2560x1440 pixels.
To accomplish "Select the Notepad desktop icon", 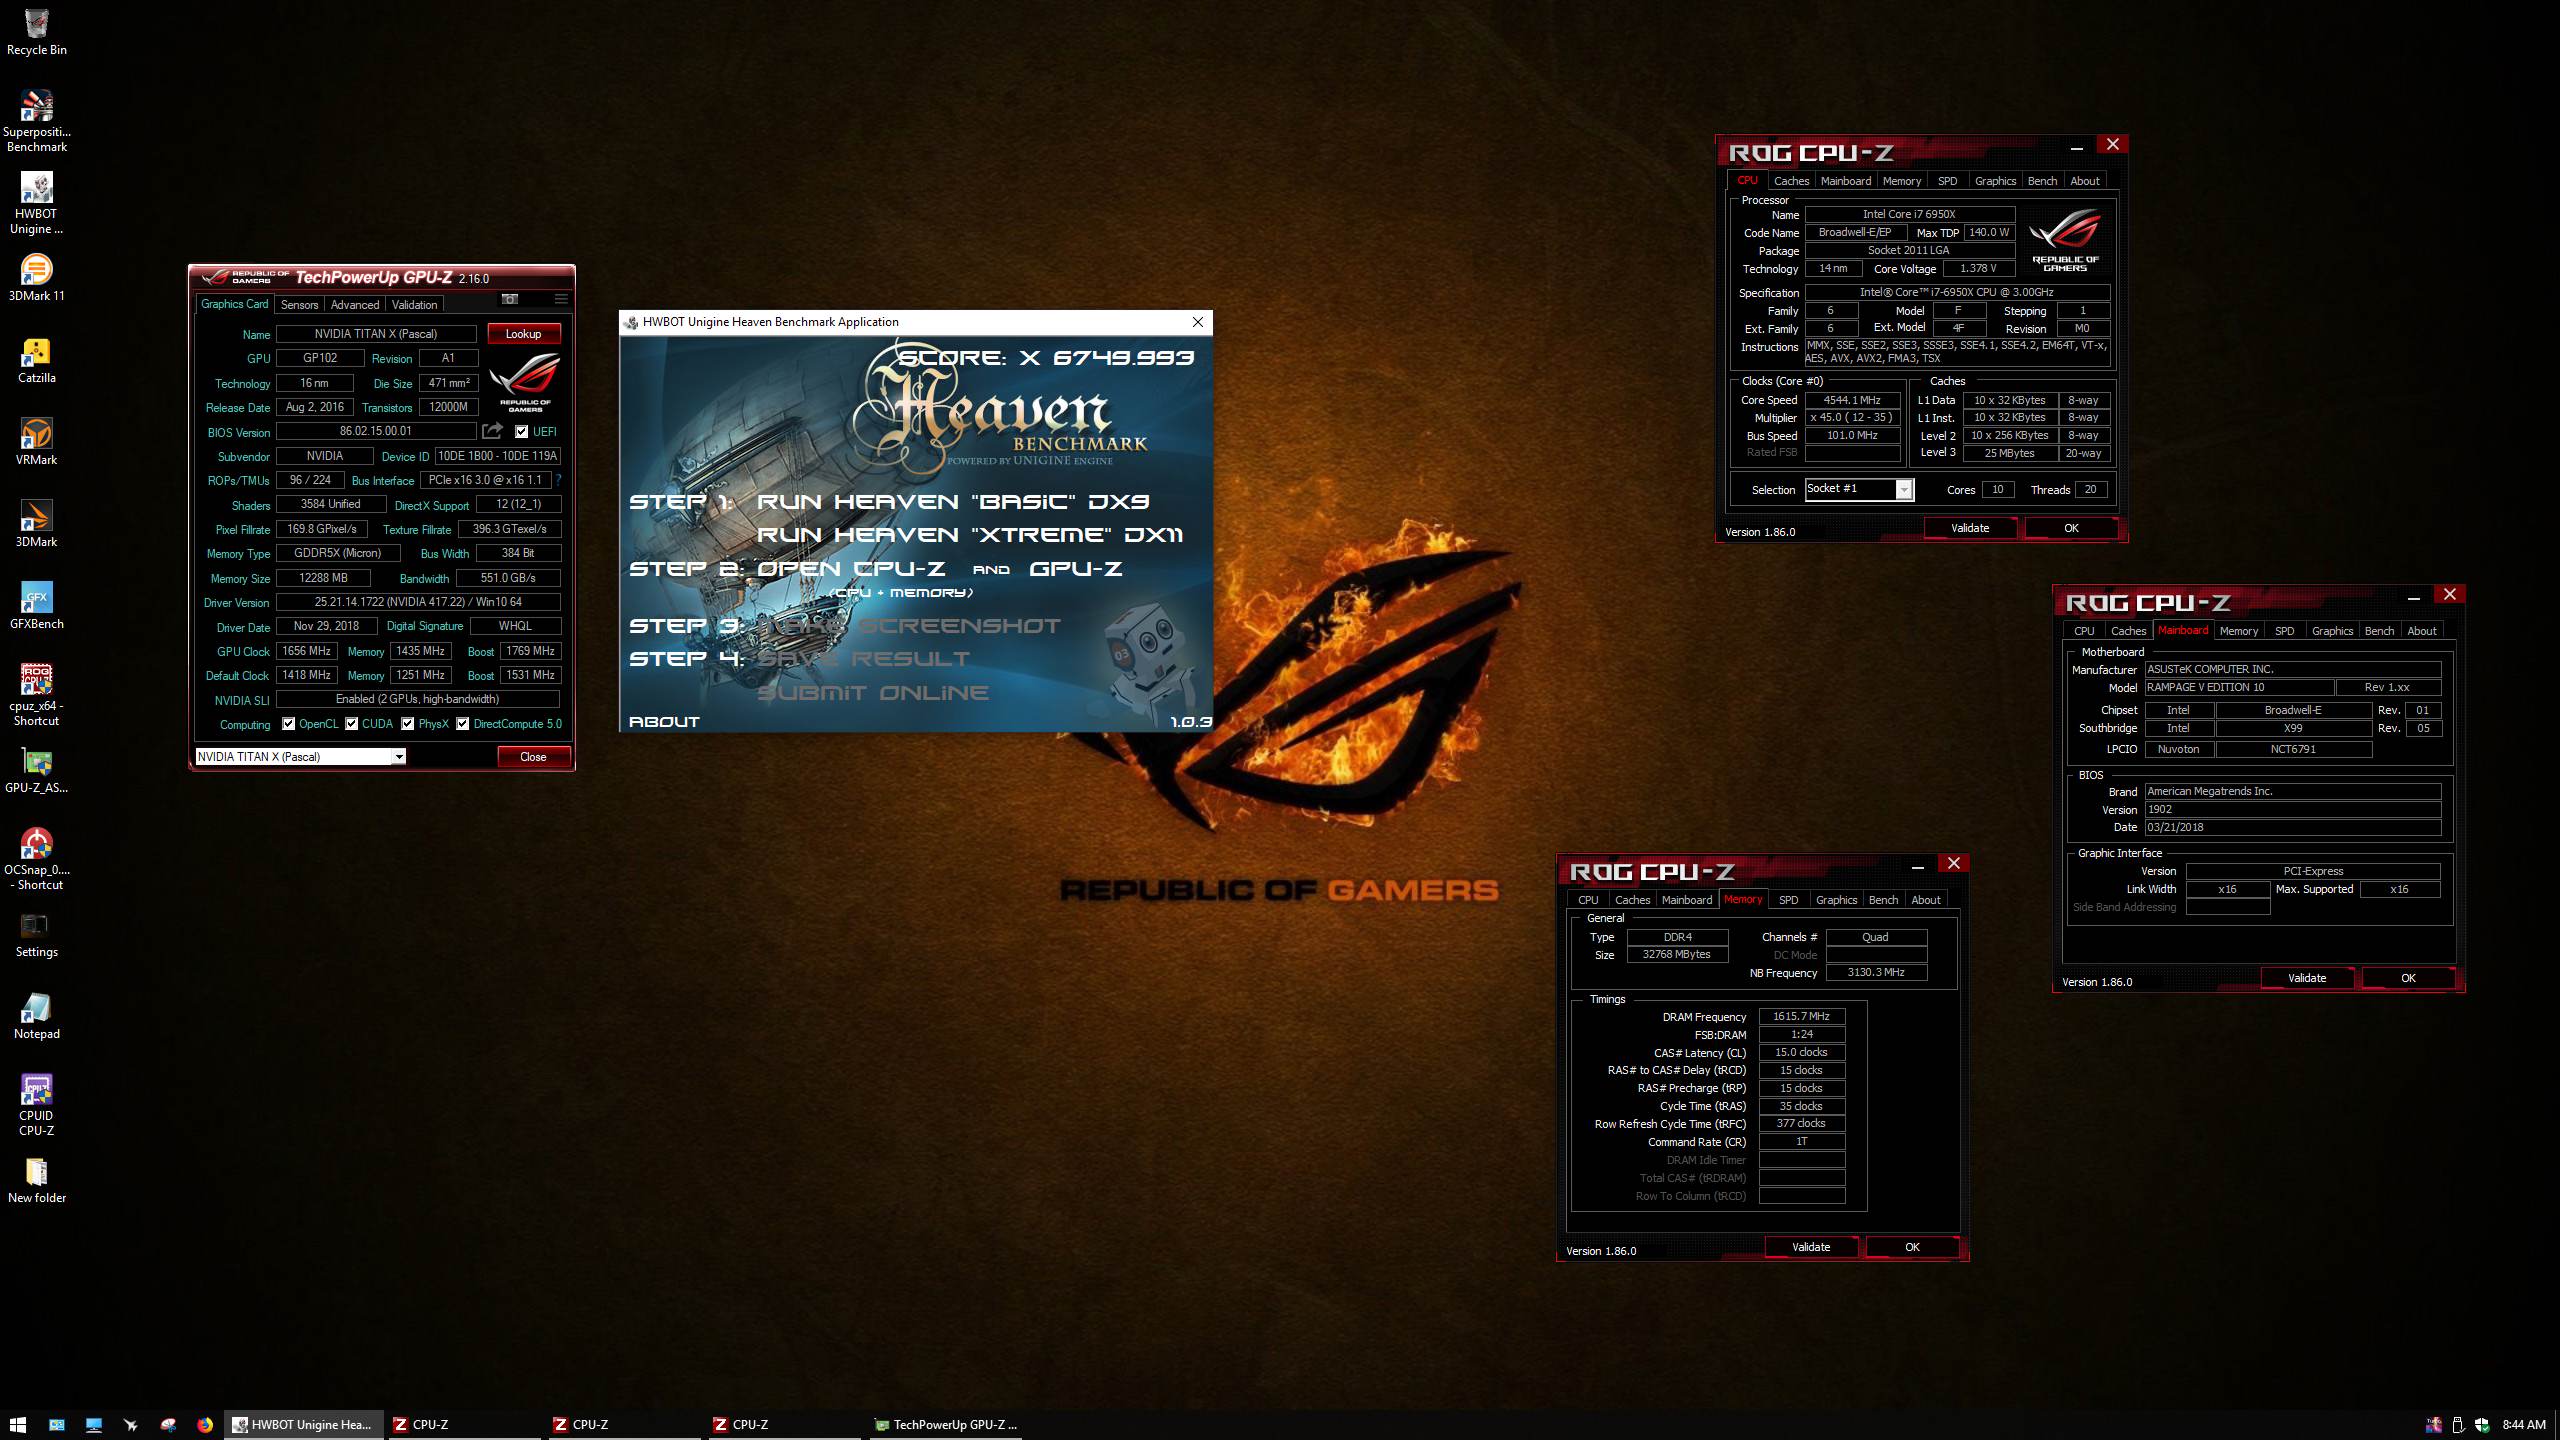I will [37, 1016].
